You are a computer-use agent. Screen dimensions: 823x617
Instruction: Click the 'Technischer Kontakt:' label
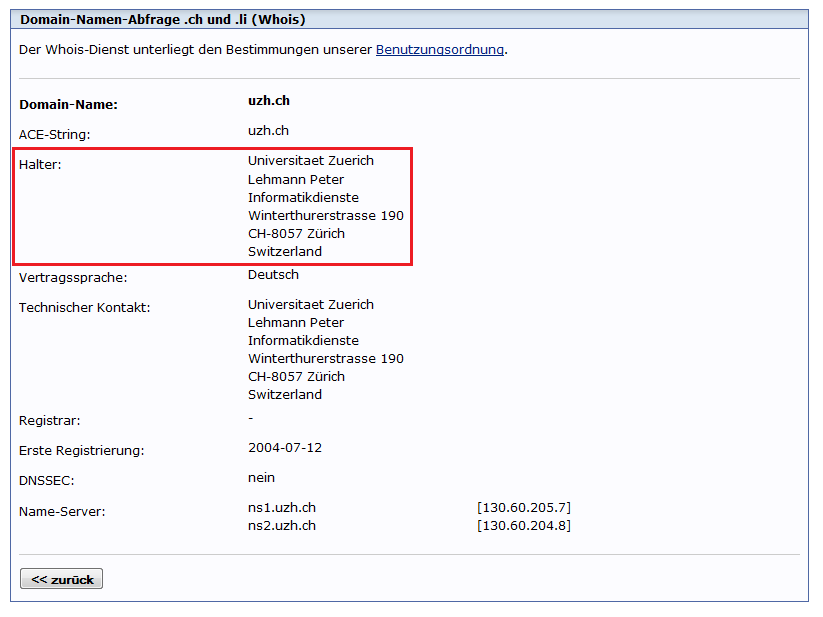85,307
